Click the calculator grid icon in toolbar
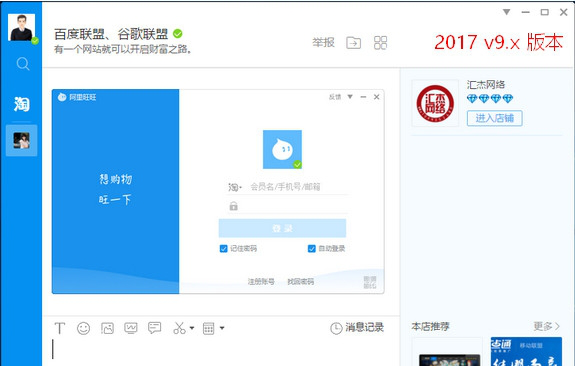 209,328
